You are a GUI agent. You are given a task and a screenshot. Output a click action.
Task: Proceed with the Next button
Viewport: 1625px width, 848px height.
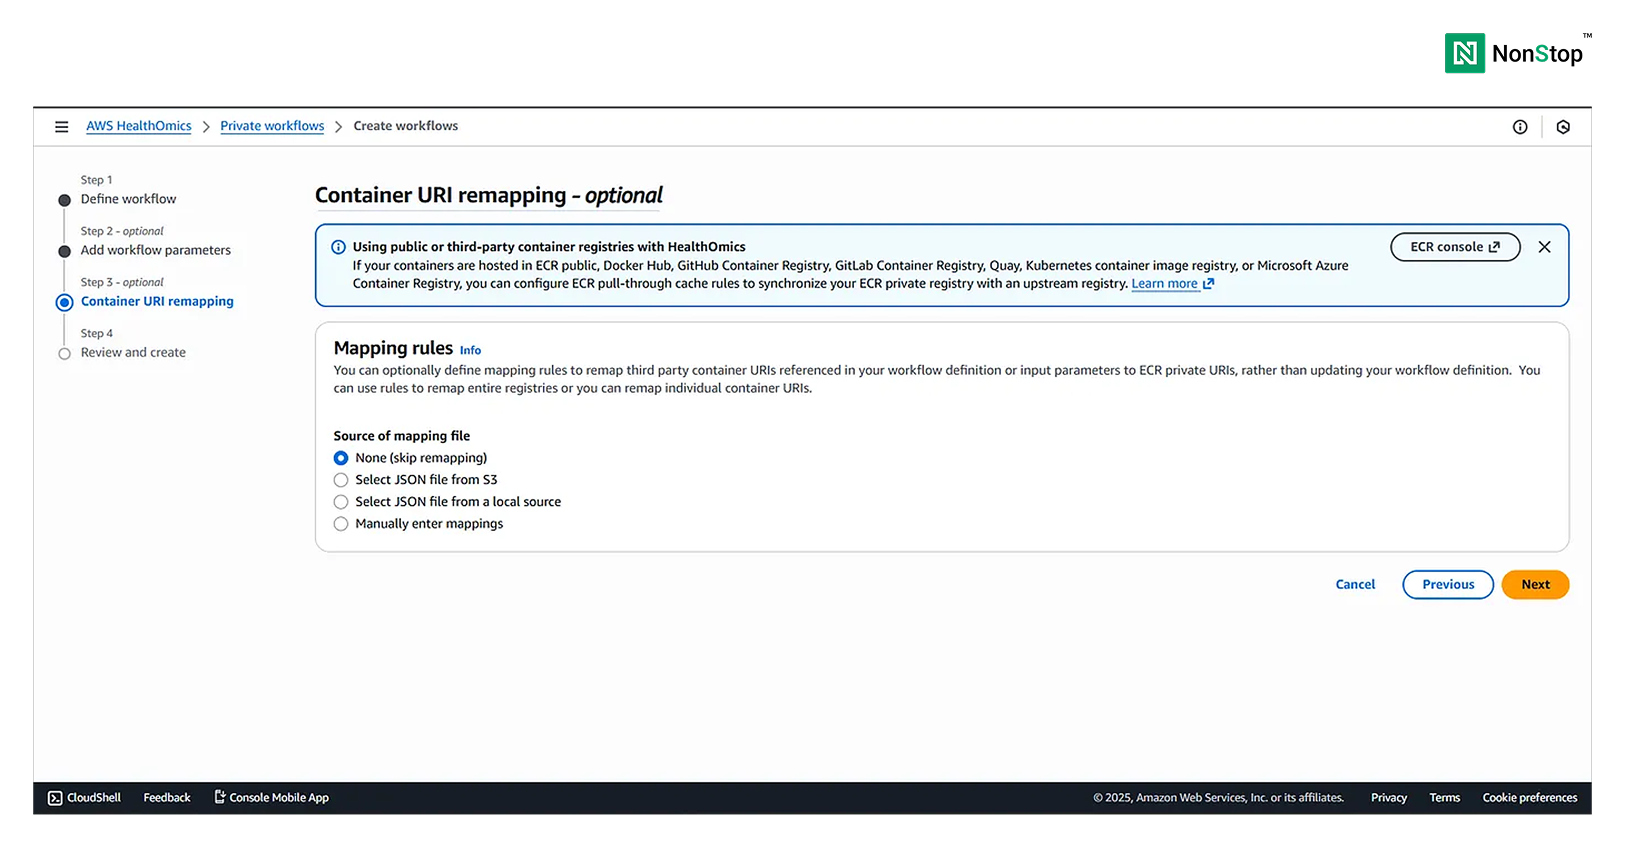[x=1535, y=585]
